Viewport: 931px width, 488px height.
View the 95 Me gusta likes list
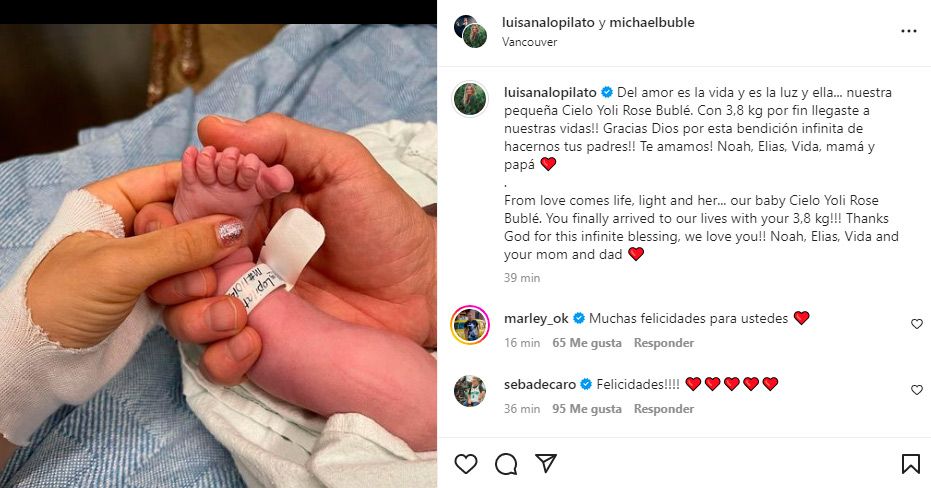[587, 409]
